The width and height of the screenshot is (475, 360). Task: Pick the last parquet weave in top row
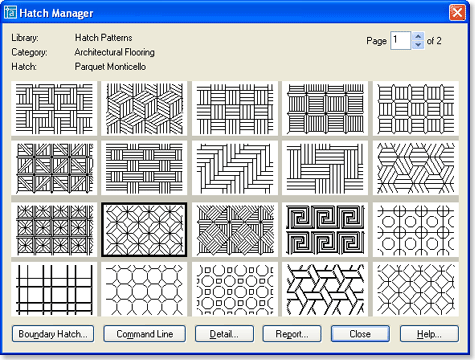point(416,108)
